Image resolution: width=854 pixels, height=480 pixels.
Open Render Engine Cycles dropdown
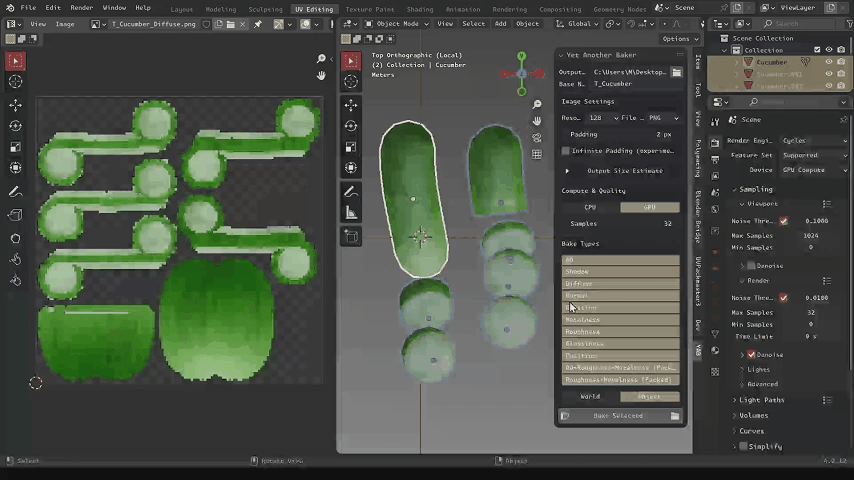pyautogui.click(x=814, y=141)
